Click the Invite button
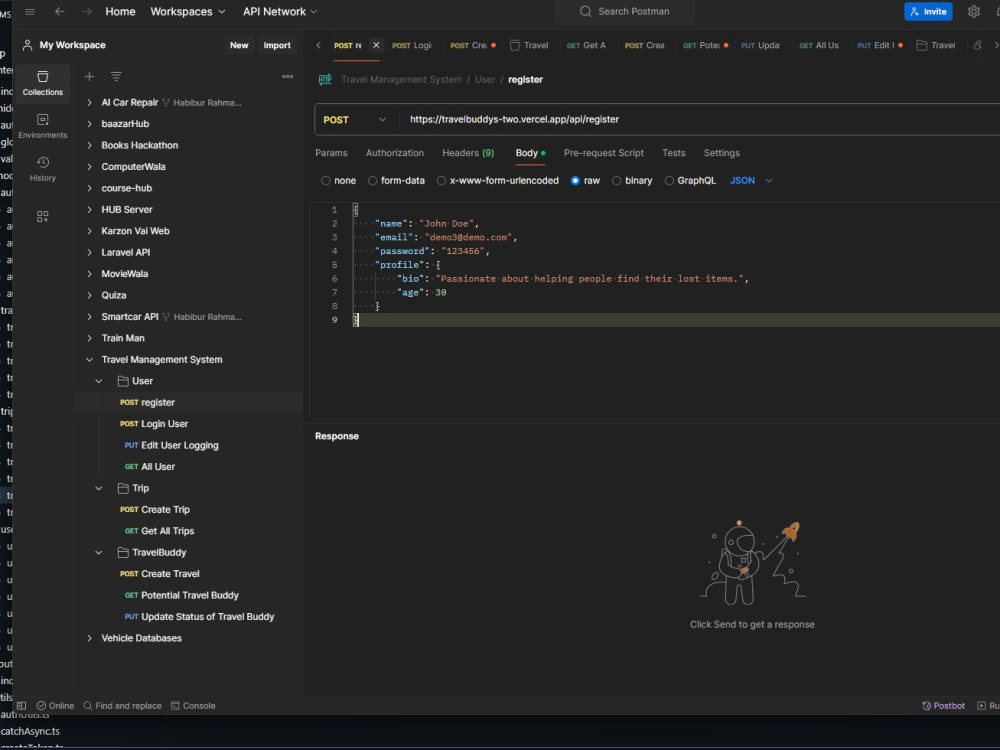Image resolution: width=1000 pixels, height=750 pixels. pyautogui.click(x=928, y=11)
